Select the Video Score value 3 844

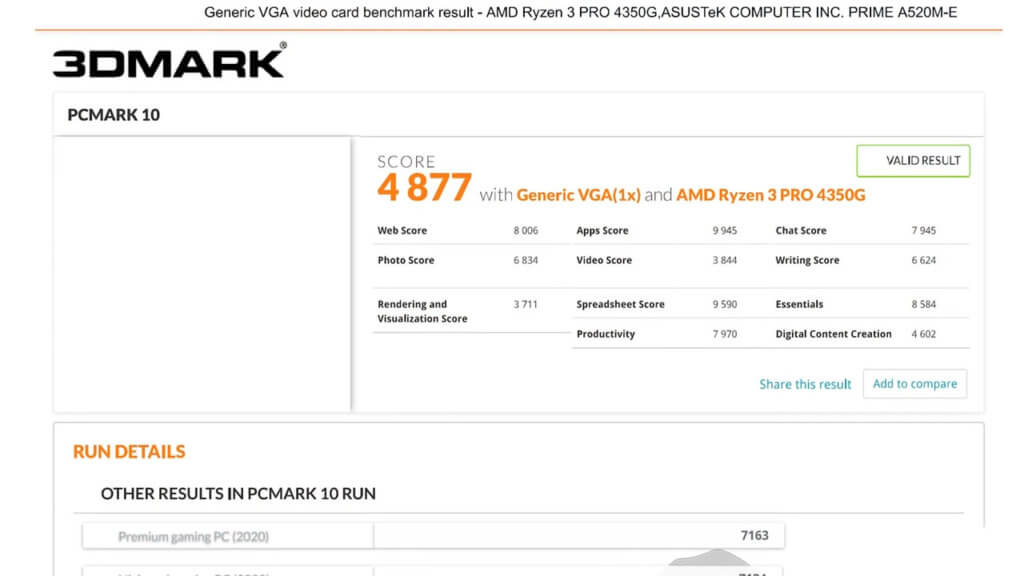click(x=724, y=260)
